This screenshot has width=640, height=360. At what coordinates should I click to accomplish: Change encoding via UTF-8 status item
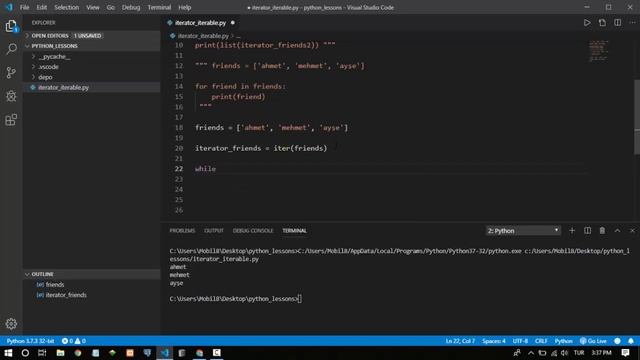[x=520, y=341]
